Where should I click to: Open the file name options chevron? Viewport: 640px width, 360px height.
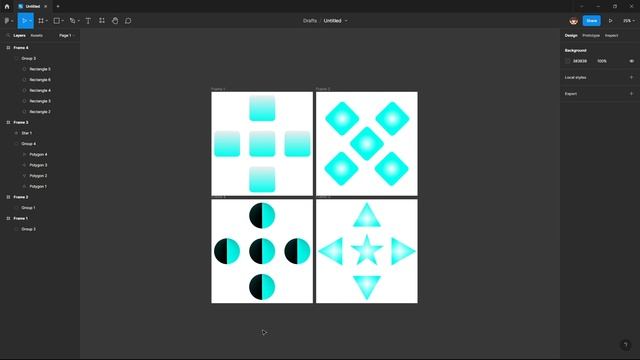(x=346, y=21)
